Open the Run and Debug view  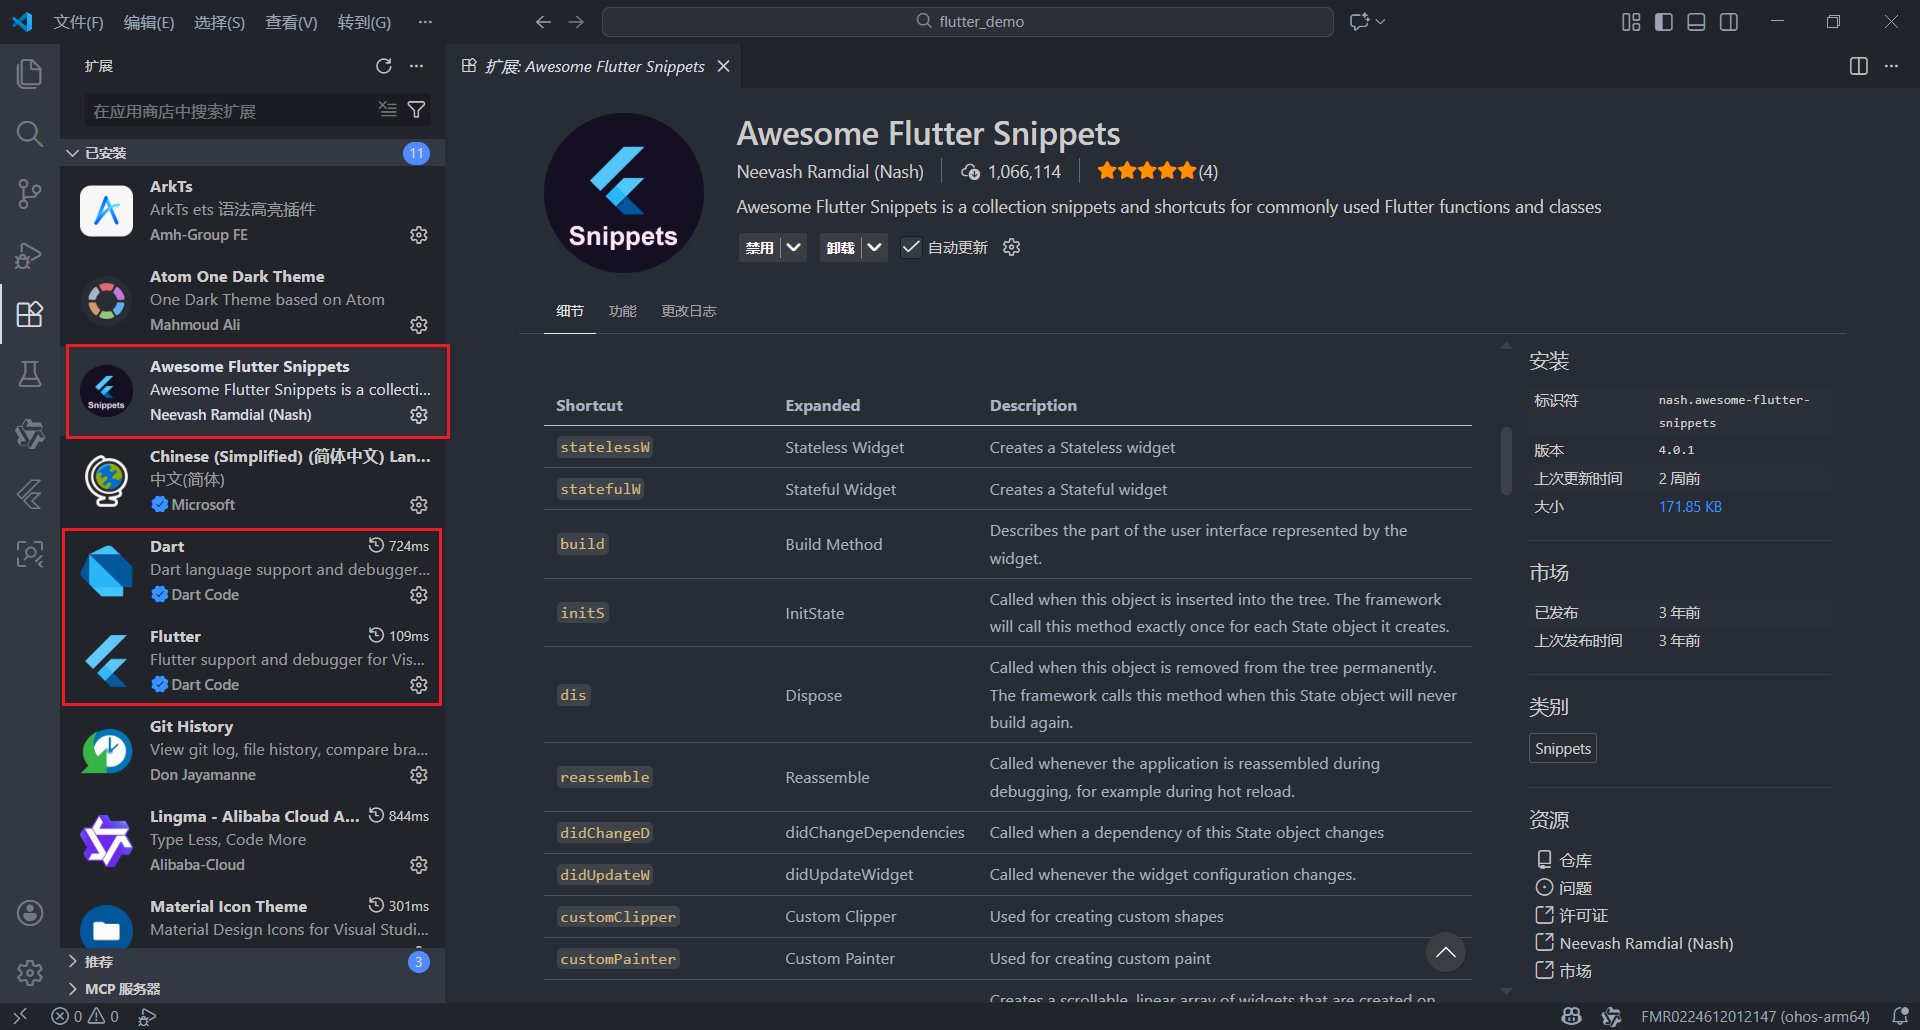point(30,254)
